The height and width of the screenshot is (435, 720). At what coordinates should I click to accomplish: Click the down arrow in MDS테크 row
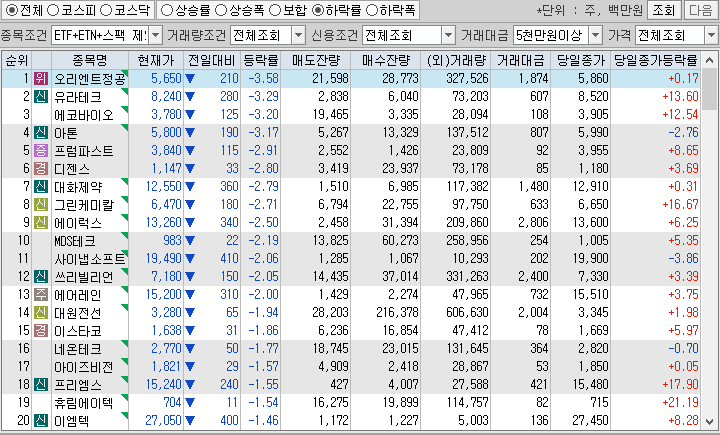190,241
